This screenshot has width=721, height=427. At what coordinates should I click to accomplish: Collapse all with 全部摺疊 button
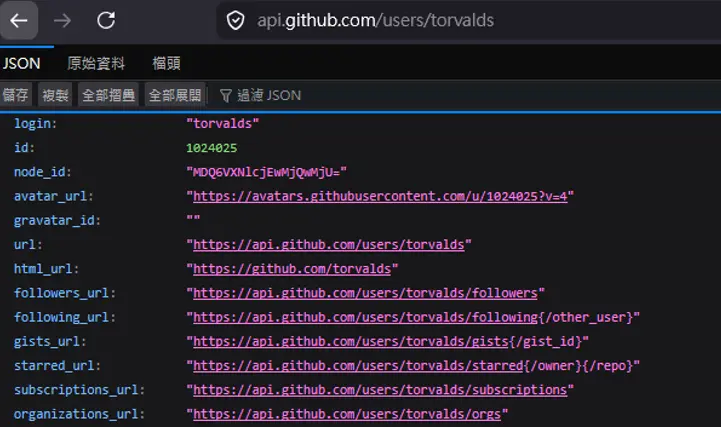(x=108, y=95)
